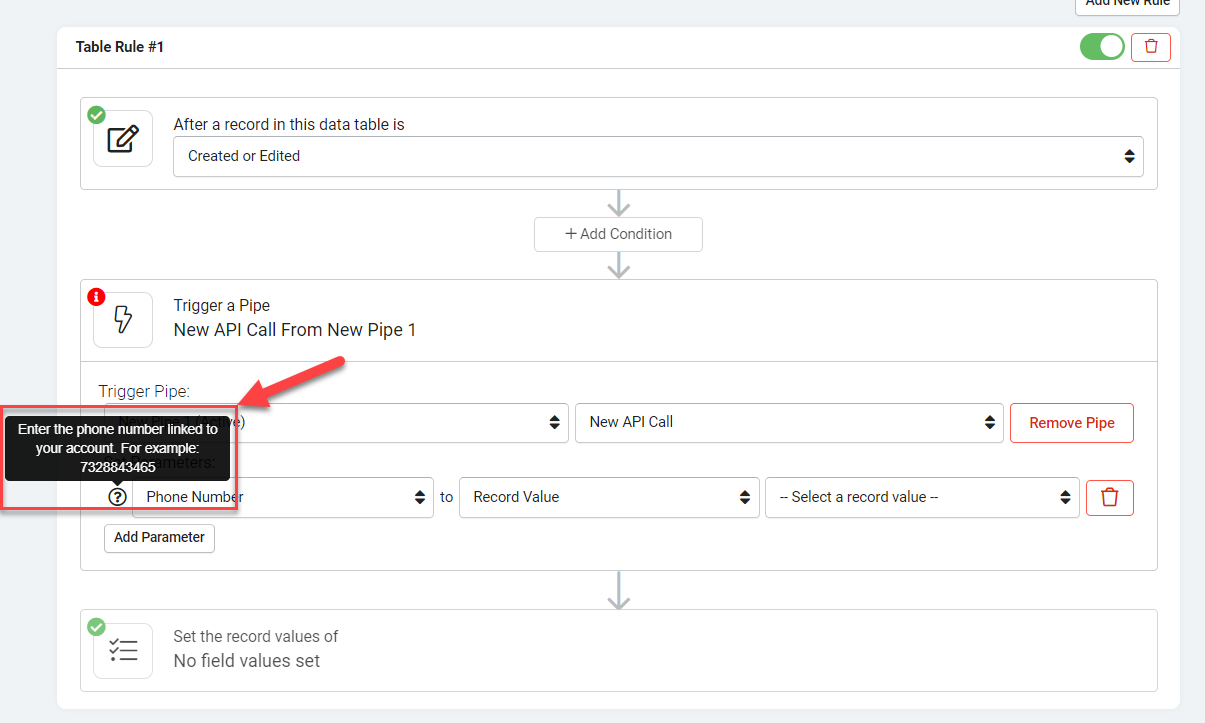Image resolution: width=1205 pixels, height=723 pixels.
Task: Click the lightning bolt Trigger a Pipe icon
Action: (123, 320)
